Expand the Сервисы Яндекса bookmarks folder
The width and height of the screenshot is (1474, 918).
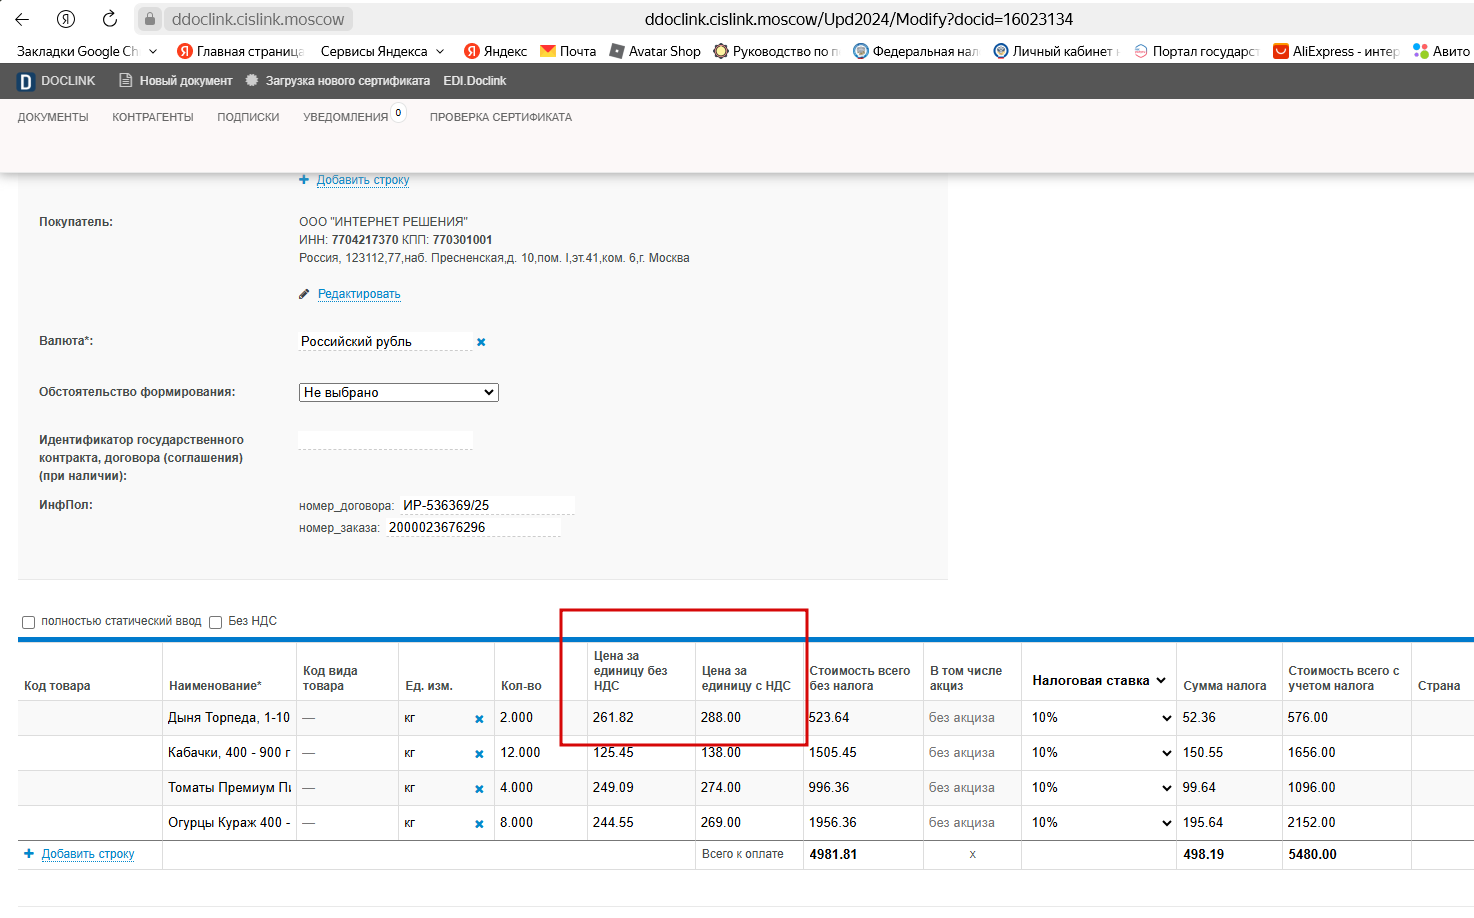pos(383,51)
